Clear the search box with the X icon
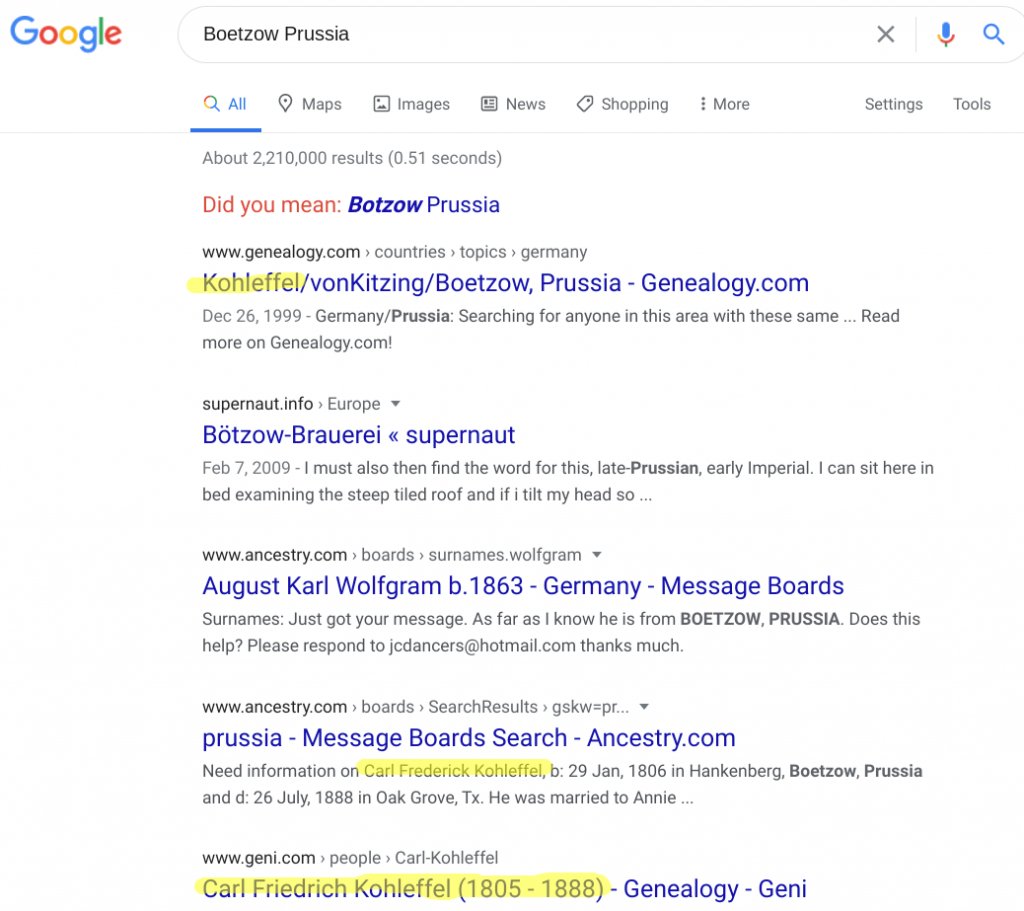 (x=885, y=34)
